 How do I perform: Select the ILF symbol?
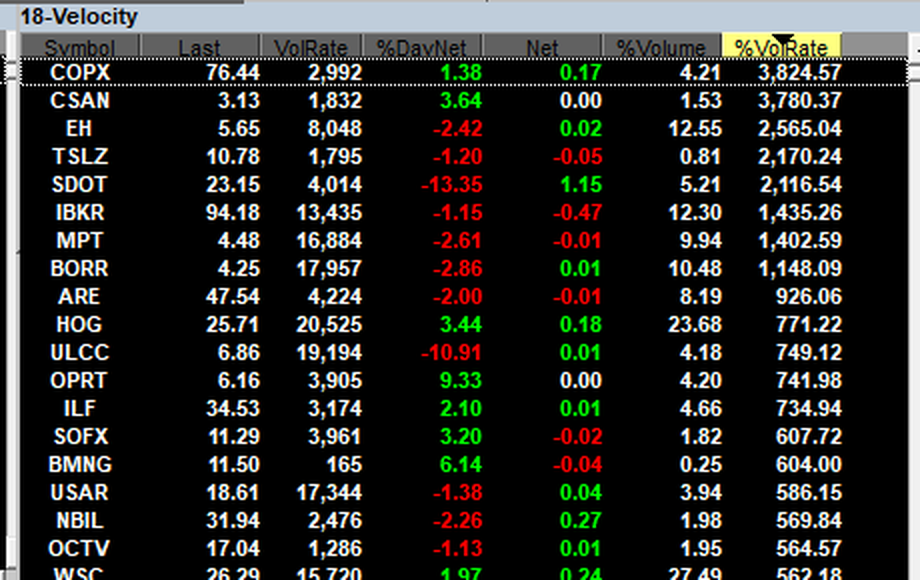pyautogui.click(x=79, y=409)
